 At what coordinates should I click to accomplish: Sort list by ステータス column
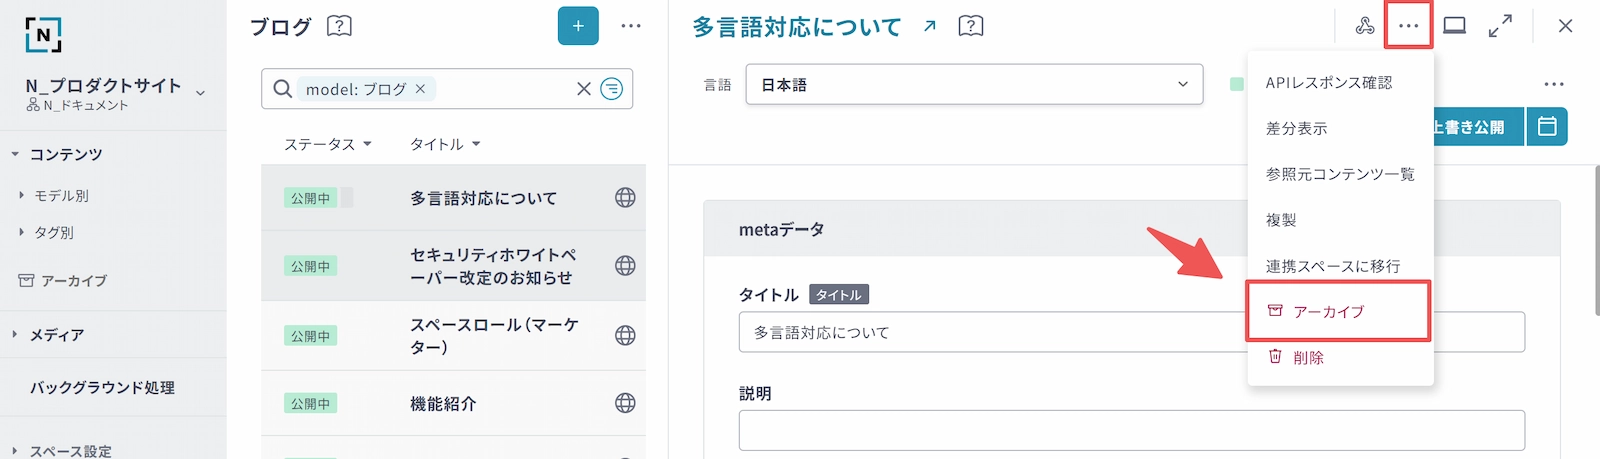(x=327, y=144)
